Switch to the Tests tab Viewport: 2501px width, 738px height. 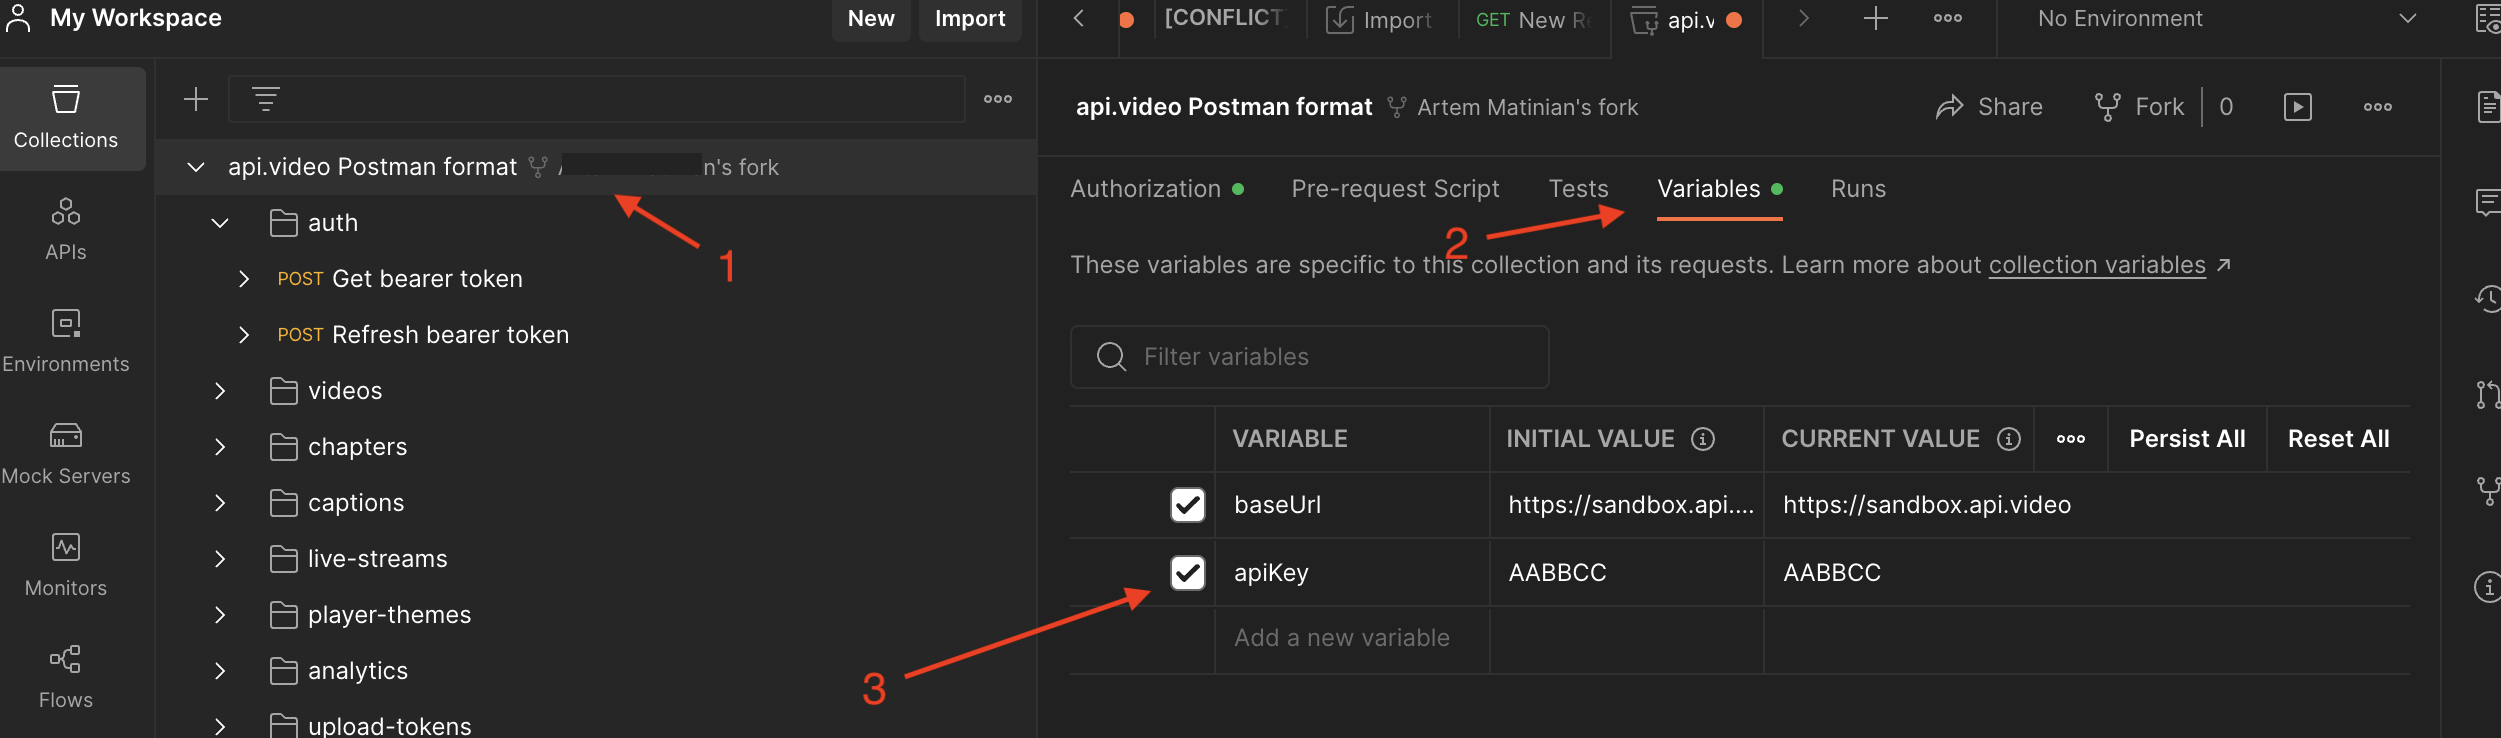1578,189
